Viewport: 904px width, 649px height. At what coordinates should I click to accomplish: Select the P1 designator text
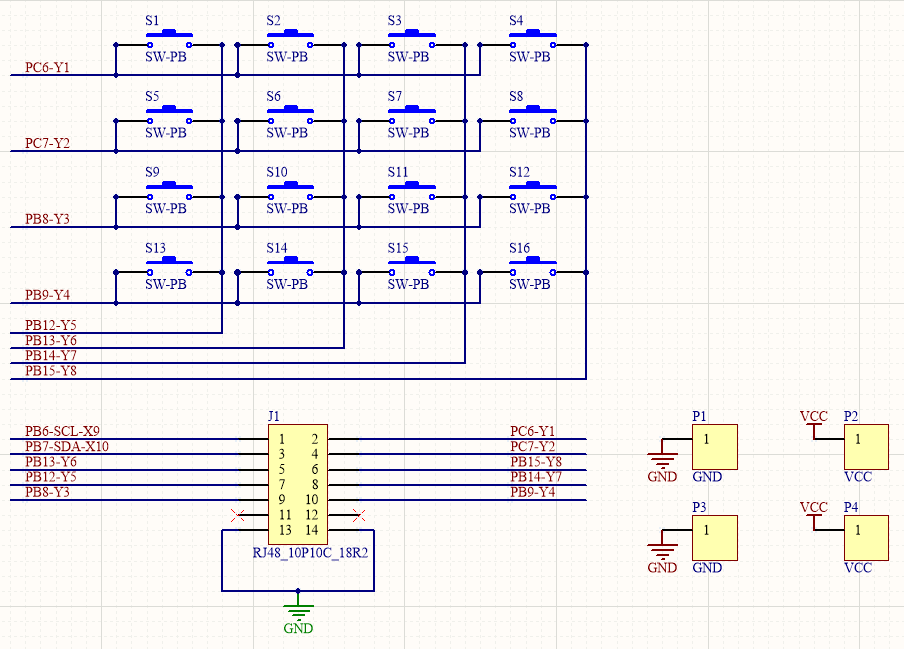699,416
